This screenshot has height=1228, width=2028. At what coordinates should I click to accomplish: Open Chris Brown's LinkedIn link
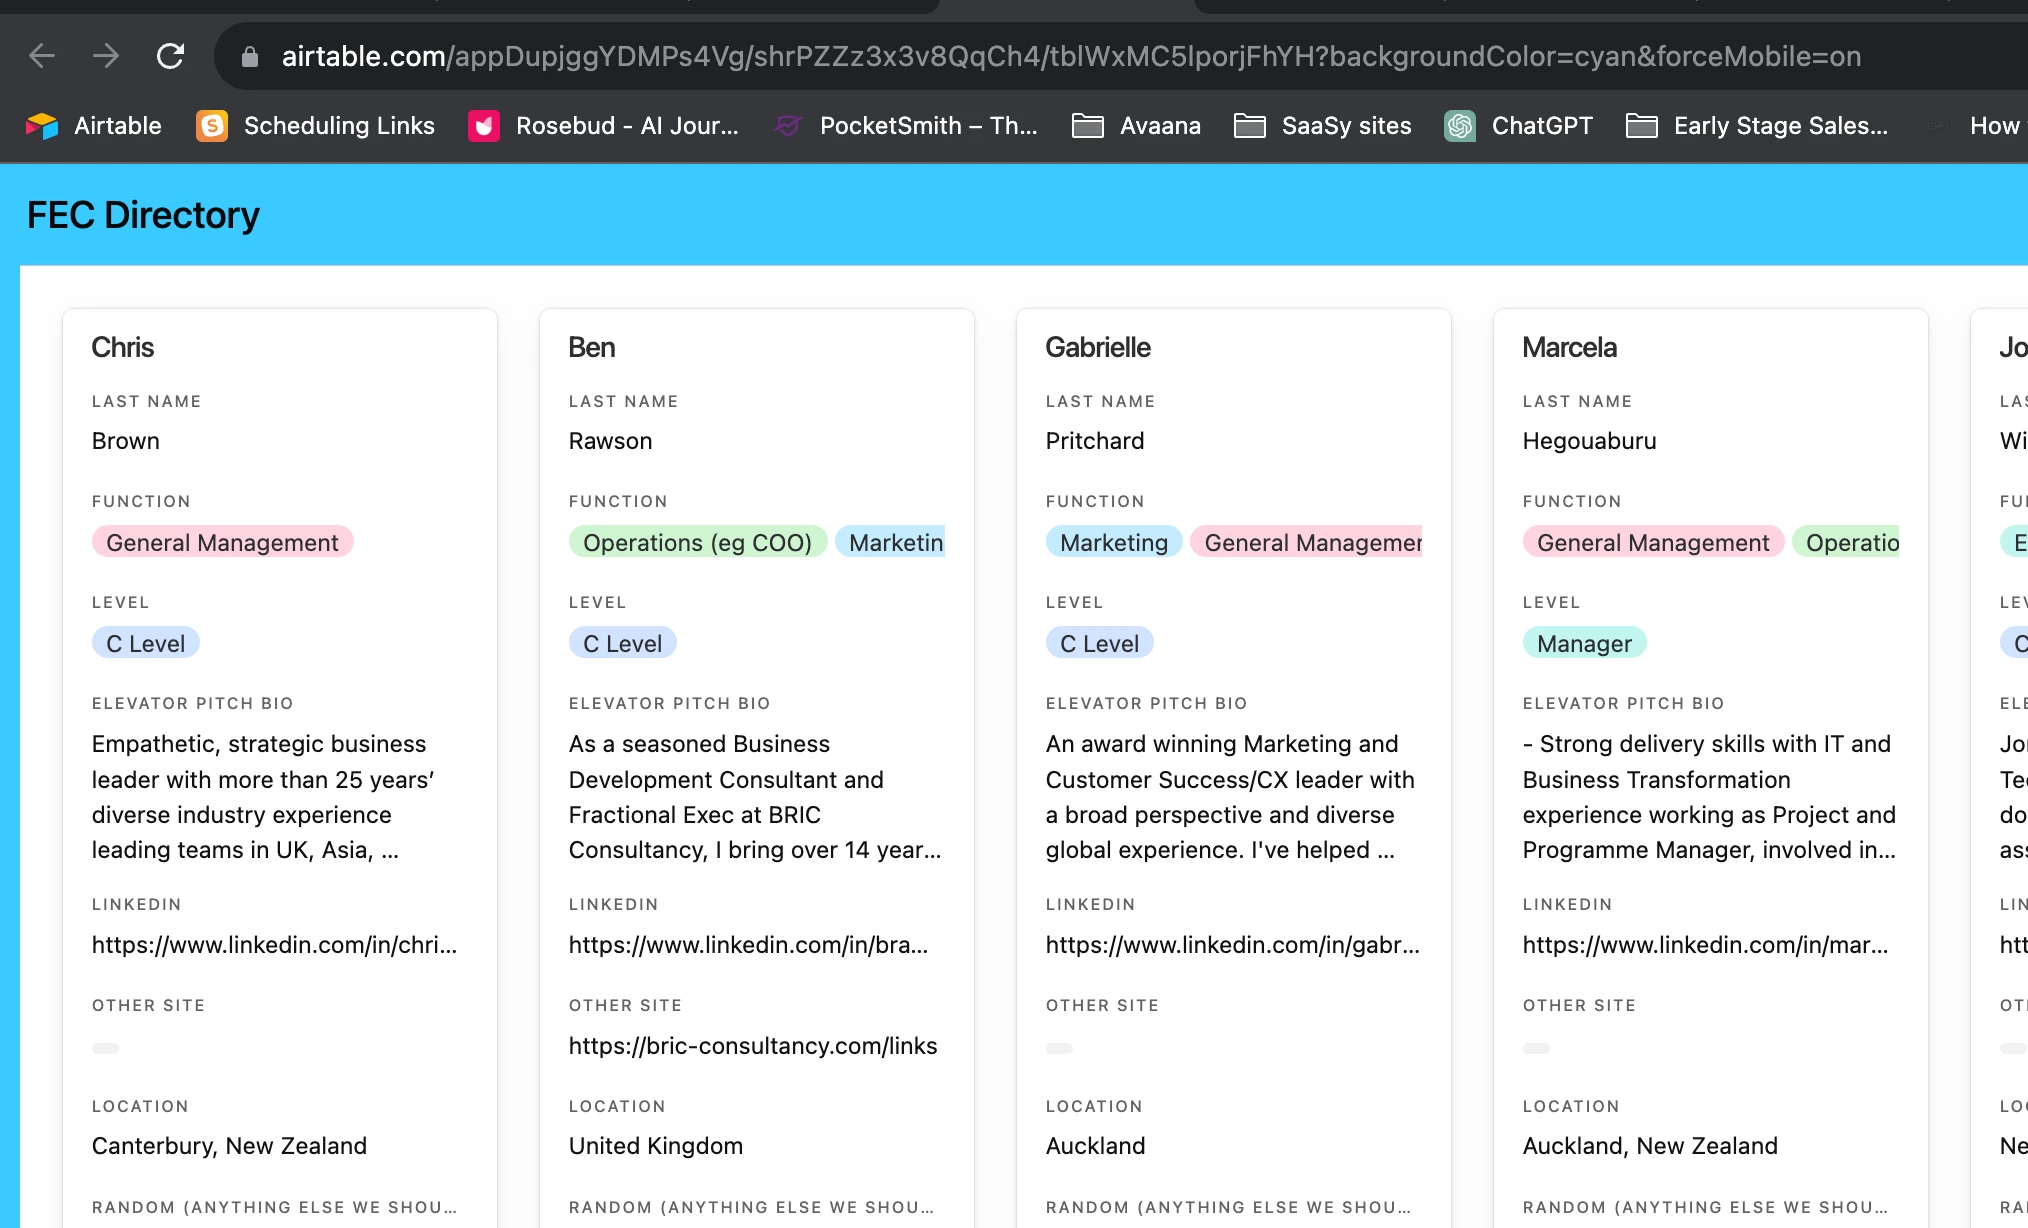tap(274, 945)
